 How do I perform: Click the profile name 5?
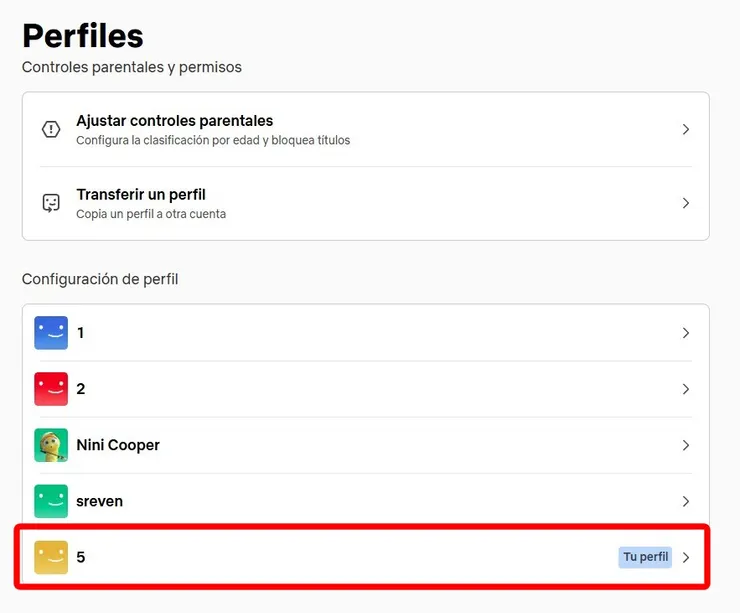[81, 557]
